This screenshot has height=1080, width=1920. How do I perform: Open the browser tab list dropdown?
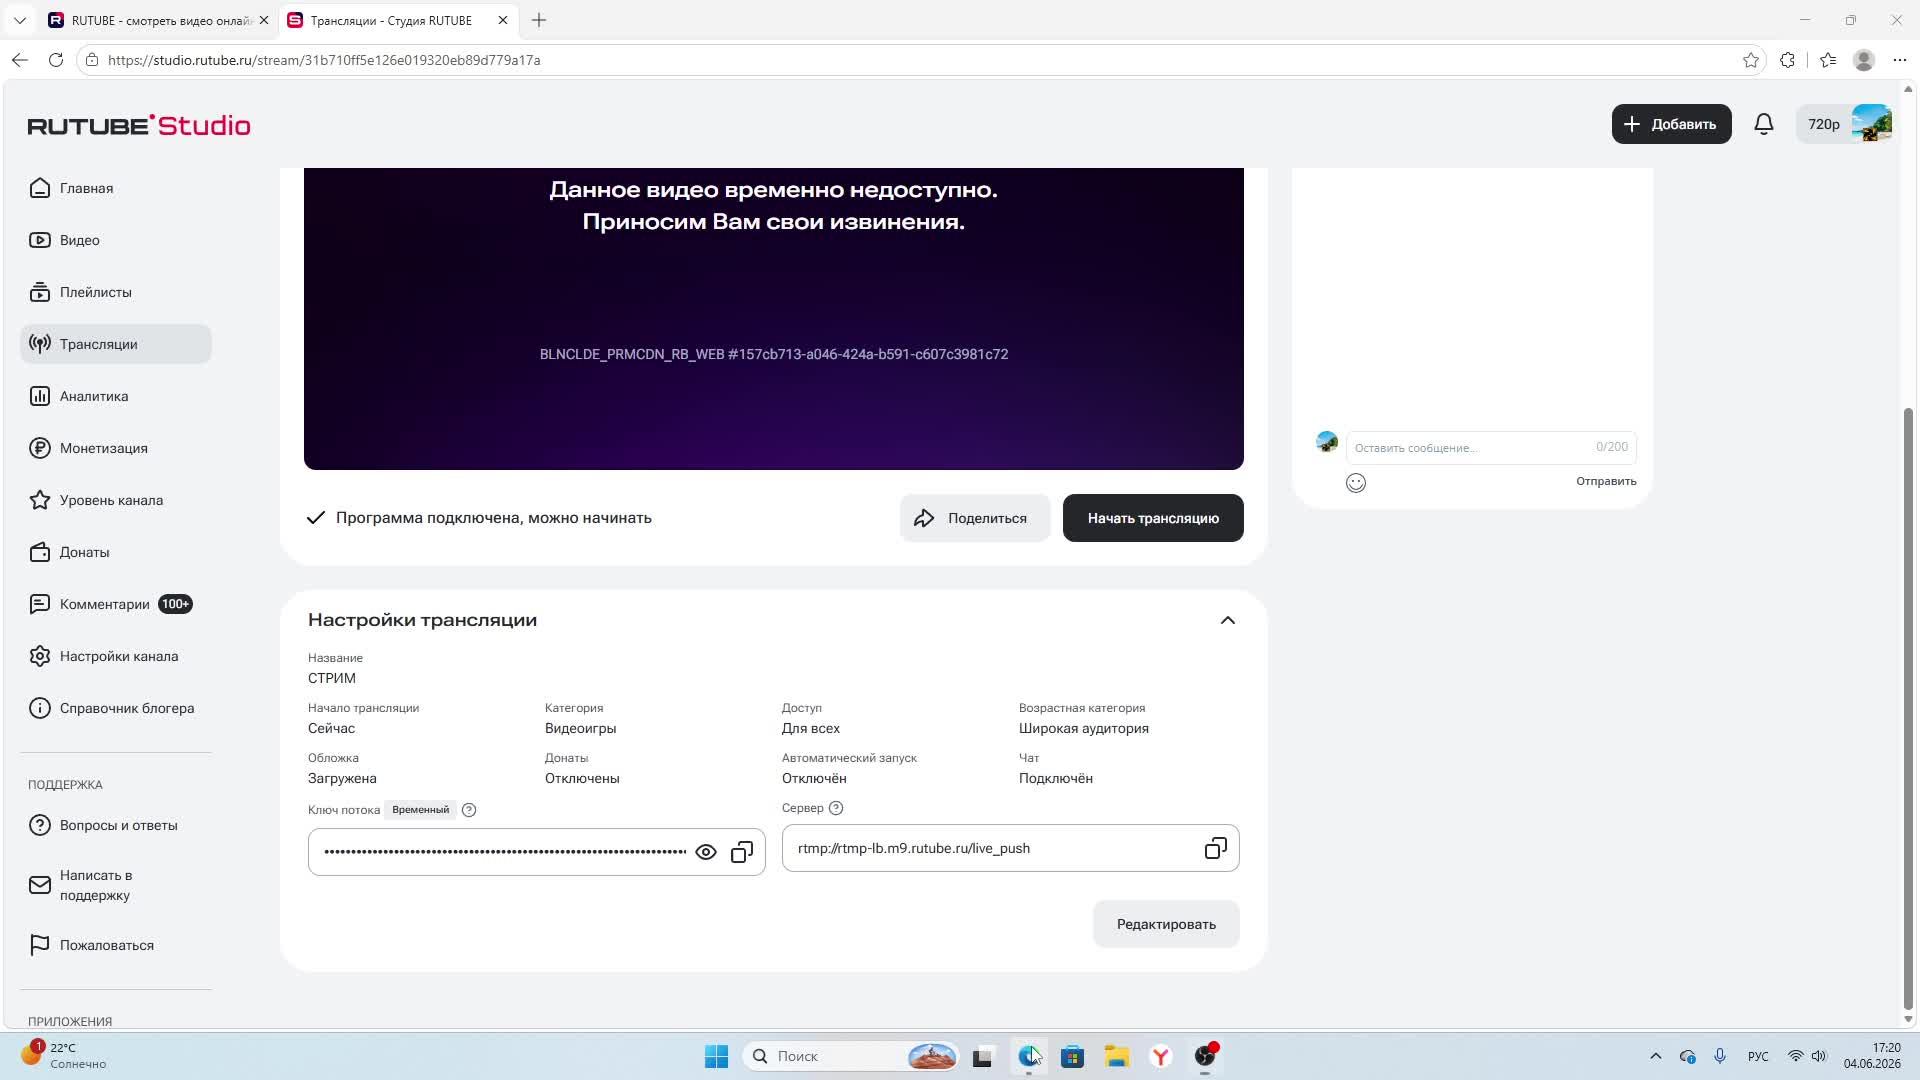20,20
